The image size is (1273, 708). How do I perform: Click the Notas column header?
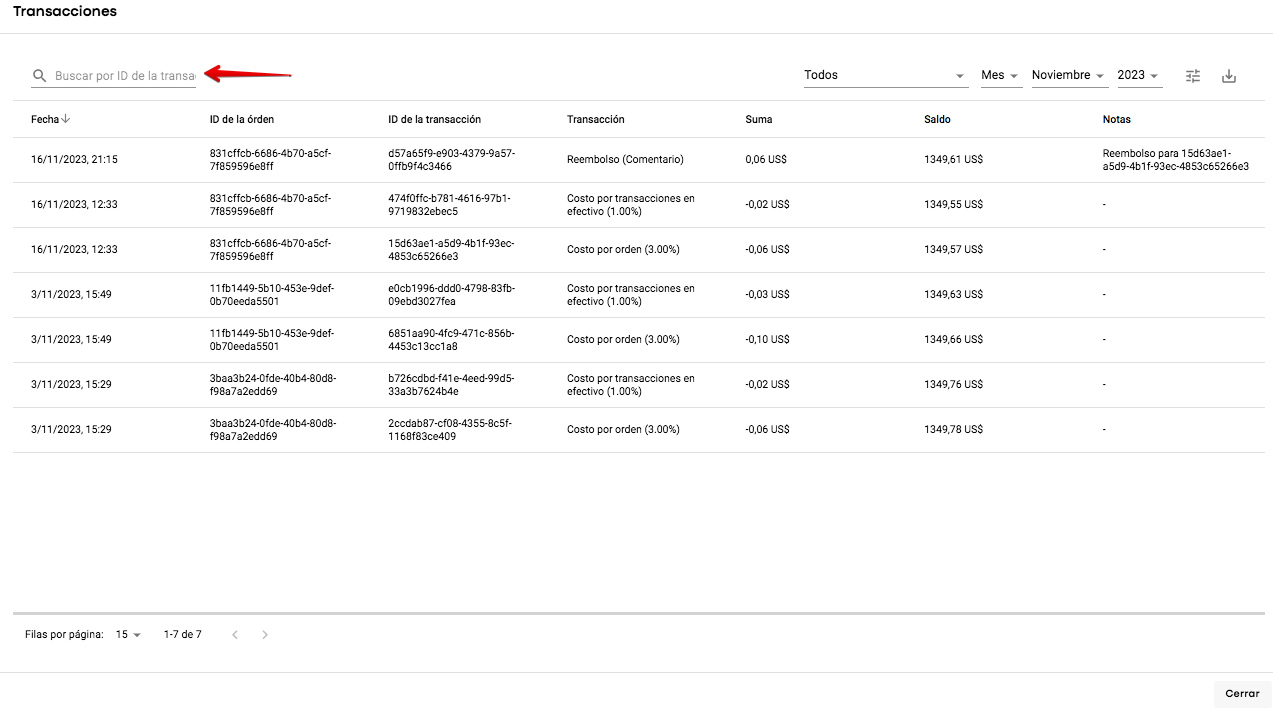[x=1116, y=119]
